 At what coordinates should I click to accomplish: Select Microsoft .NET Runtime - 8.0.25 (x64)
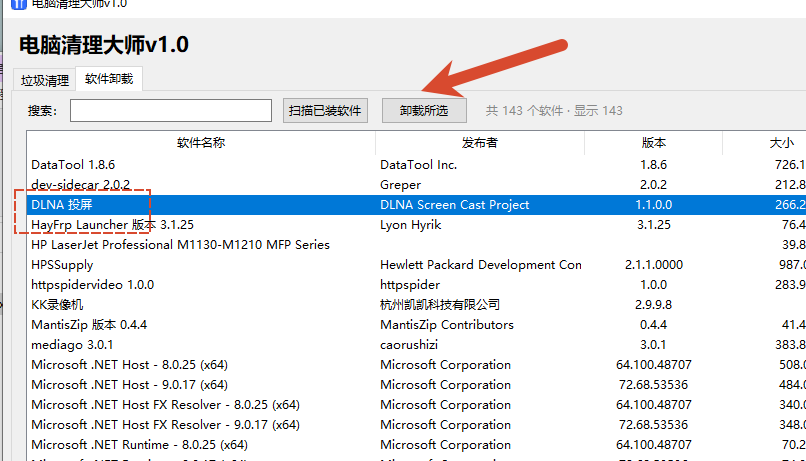(x=416, y=445)
